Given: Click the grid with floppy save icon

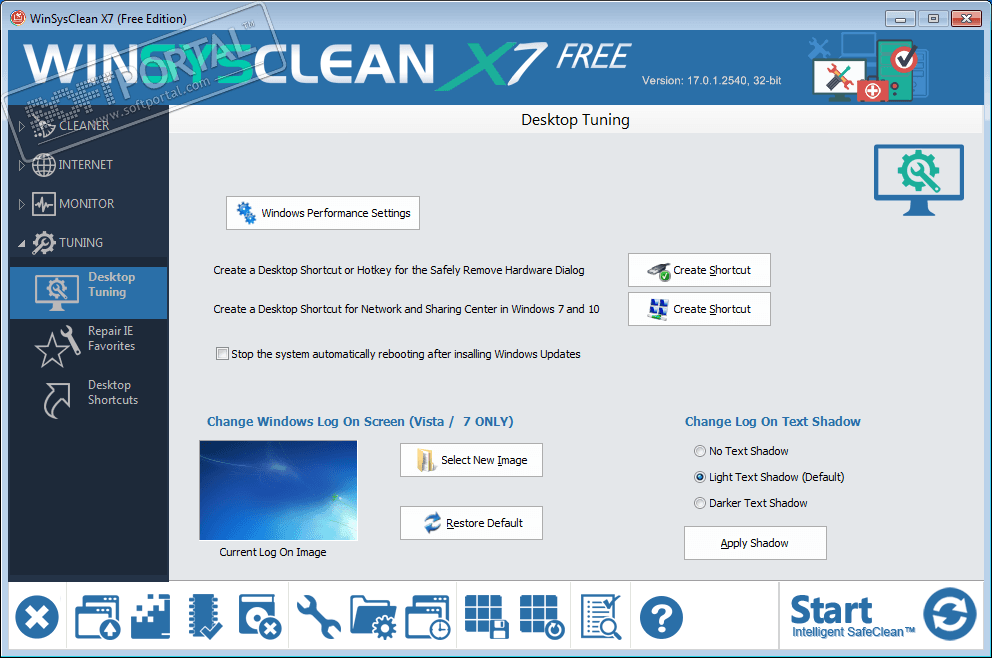Looking at the screenshot, I should tap(486, 617).
